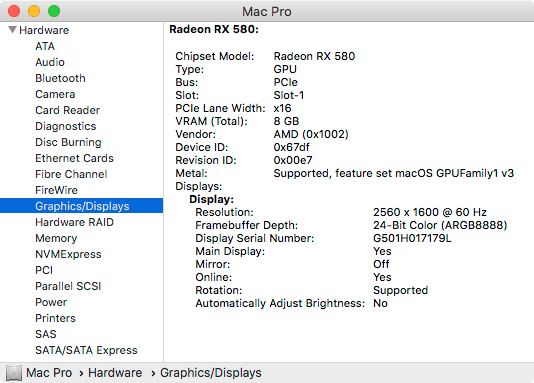Click the PCIe Lane Width value x16
The width and height of the screenshot is (534, 383).
[282, 108]
